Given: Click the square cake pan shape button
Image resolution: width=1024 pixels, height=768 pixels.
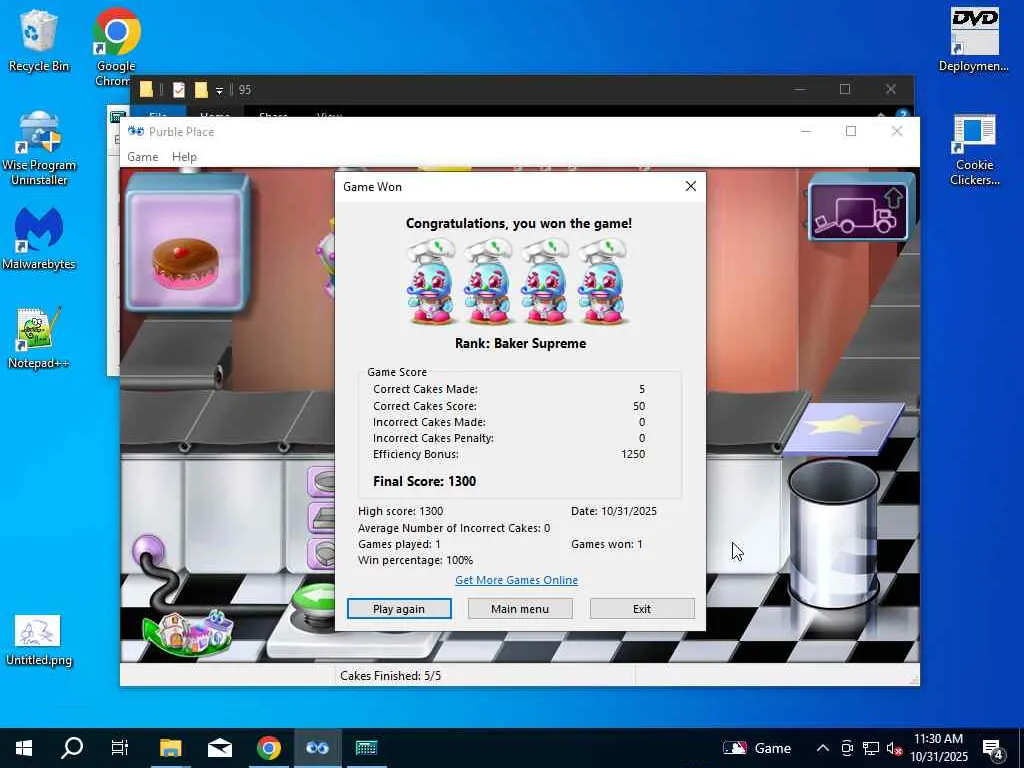Looking at the screenshot, I should (322, 518).
